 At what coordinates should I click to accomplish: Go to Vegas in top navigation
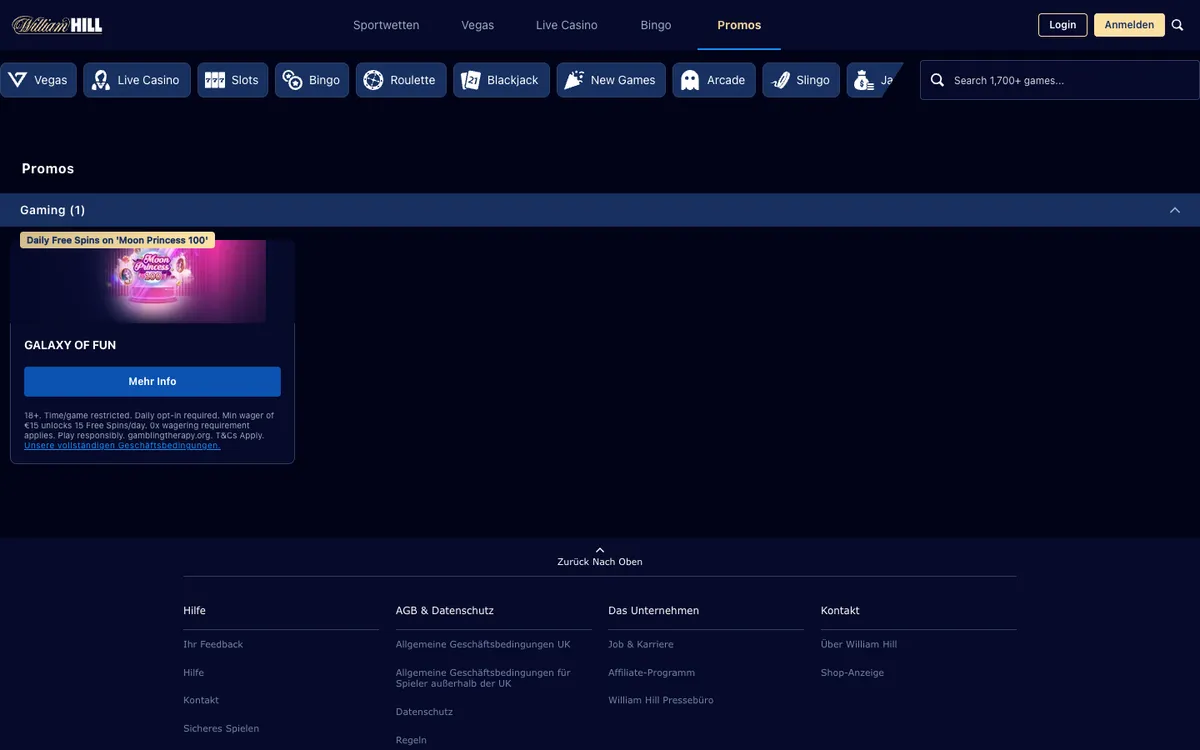coord(478,25)
